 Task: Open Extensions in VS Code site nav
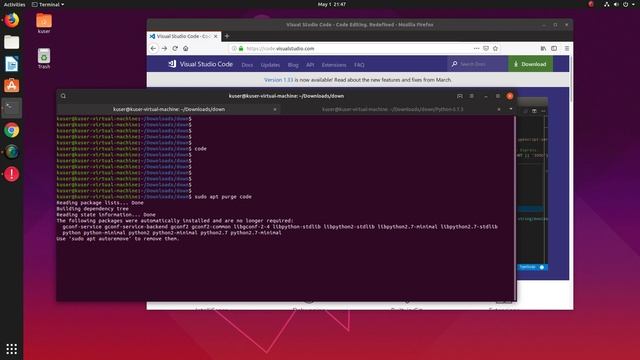point(334,64)
